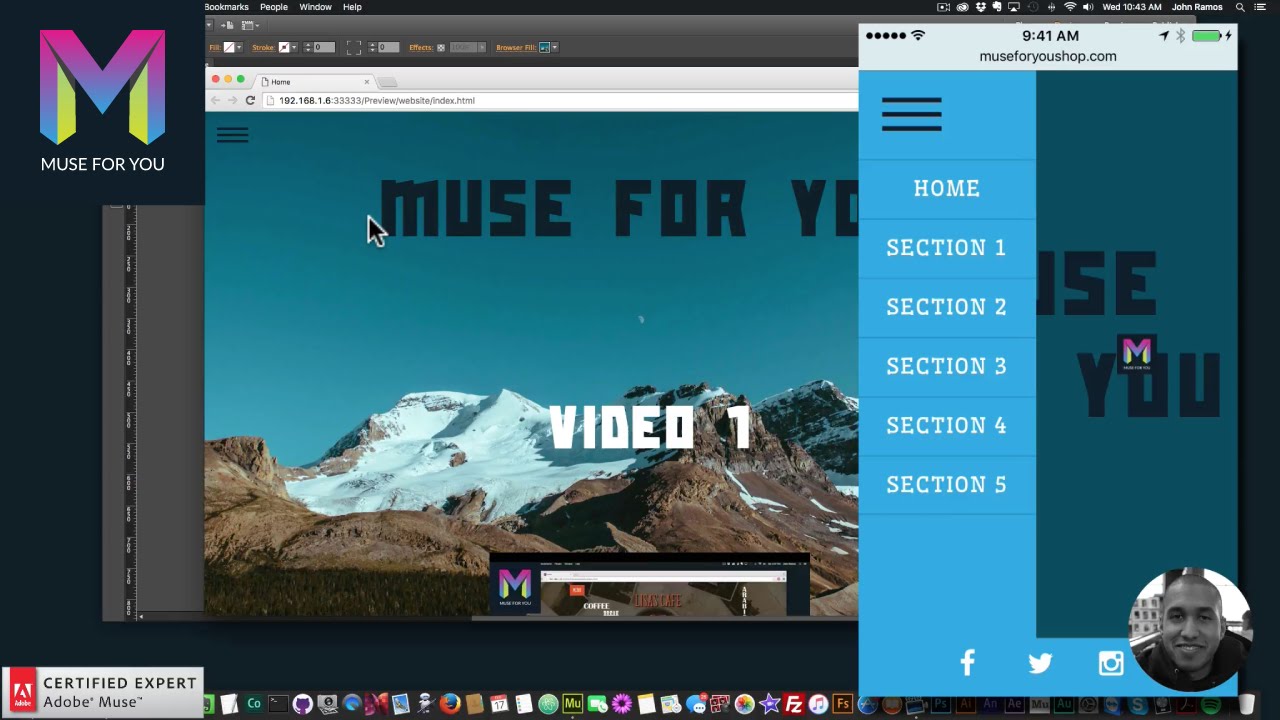Click the Wed 10:43 AM clock

[x=1132, y=7]
